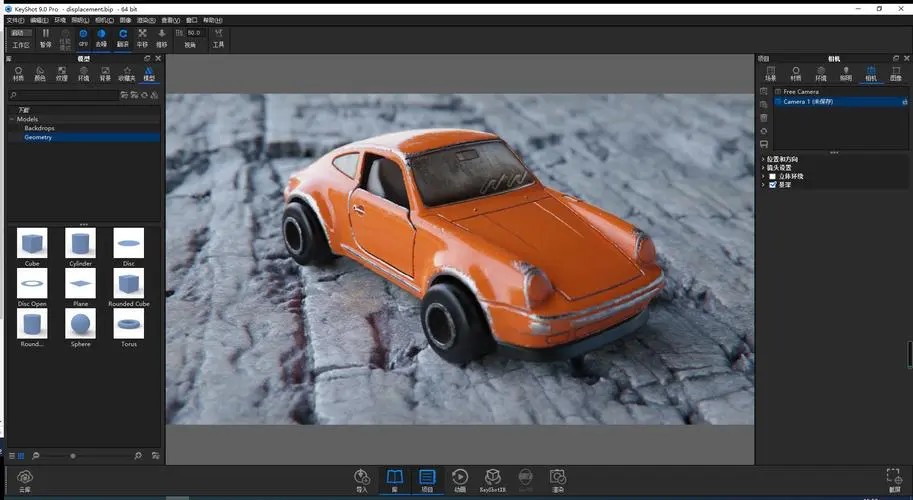Click the Denoise (去噪) toolbar icon

(102, 35)
